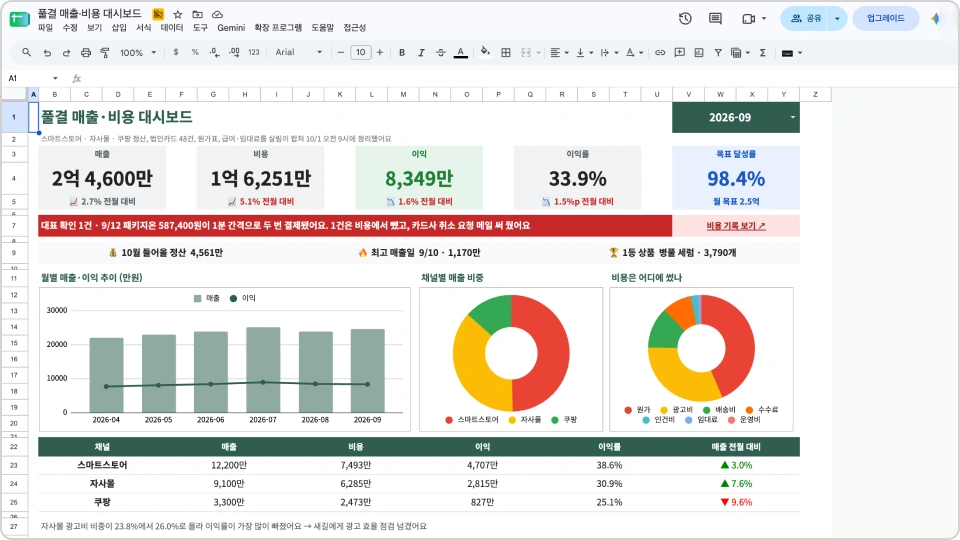The image size is (960, 540).
Task: Open the zoom 100% dropdown
Action: pos(138,53)
